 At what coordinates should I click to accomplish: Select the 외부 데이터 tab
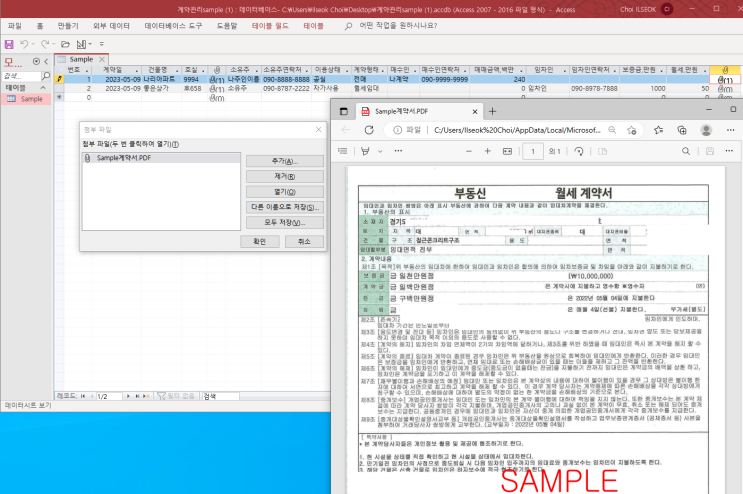[x=111, y=26]
